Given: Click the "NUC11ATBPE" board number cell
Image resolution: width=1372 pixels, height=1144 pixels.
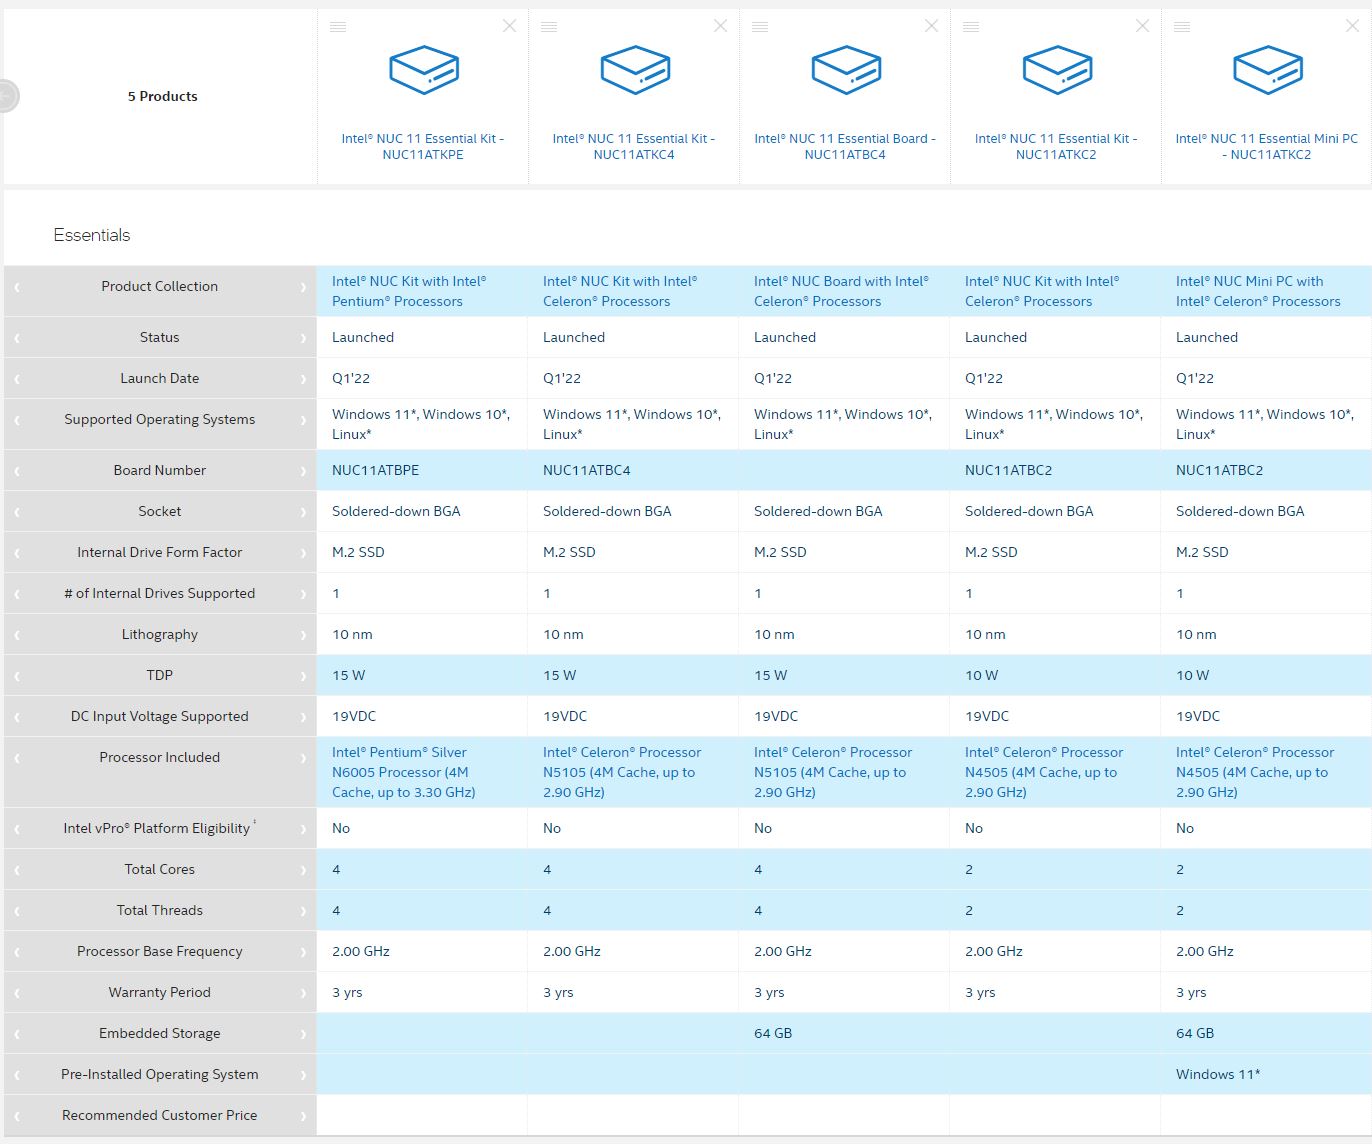Looking at the screenshot, I should (376, 470).
